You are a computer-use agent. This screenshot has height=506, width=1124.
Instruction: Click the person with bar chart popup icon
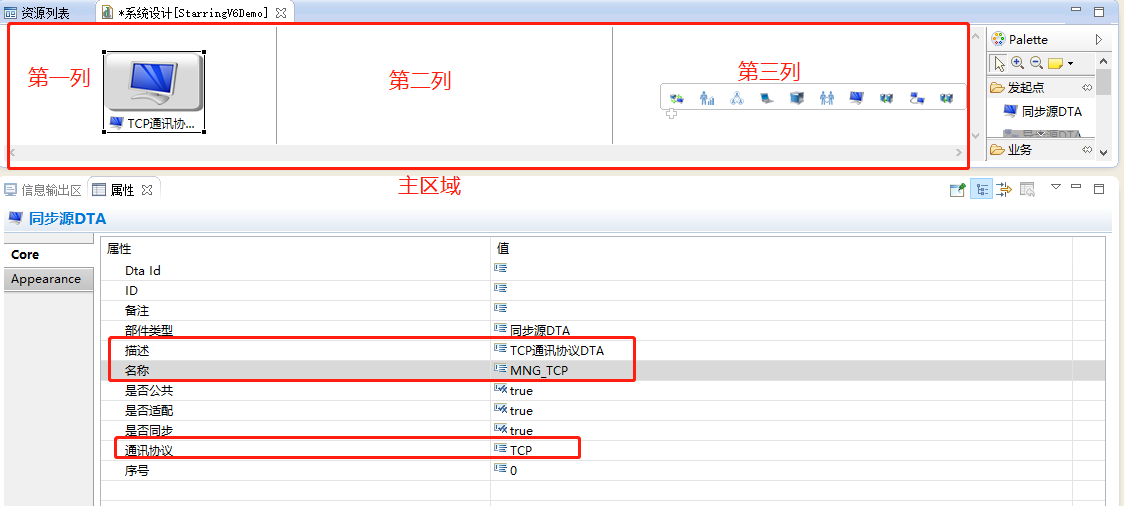tap(708, 98)
